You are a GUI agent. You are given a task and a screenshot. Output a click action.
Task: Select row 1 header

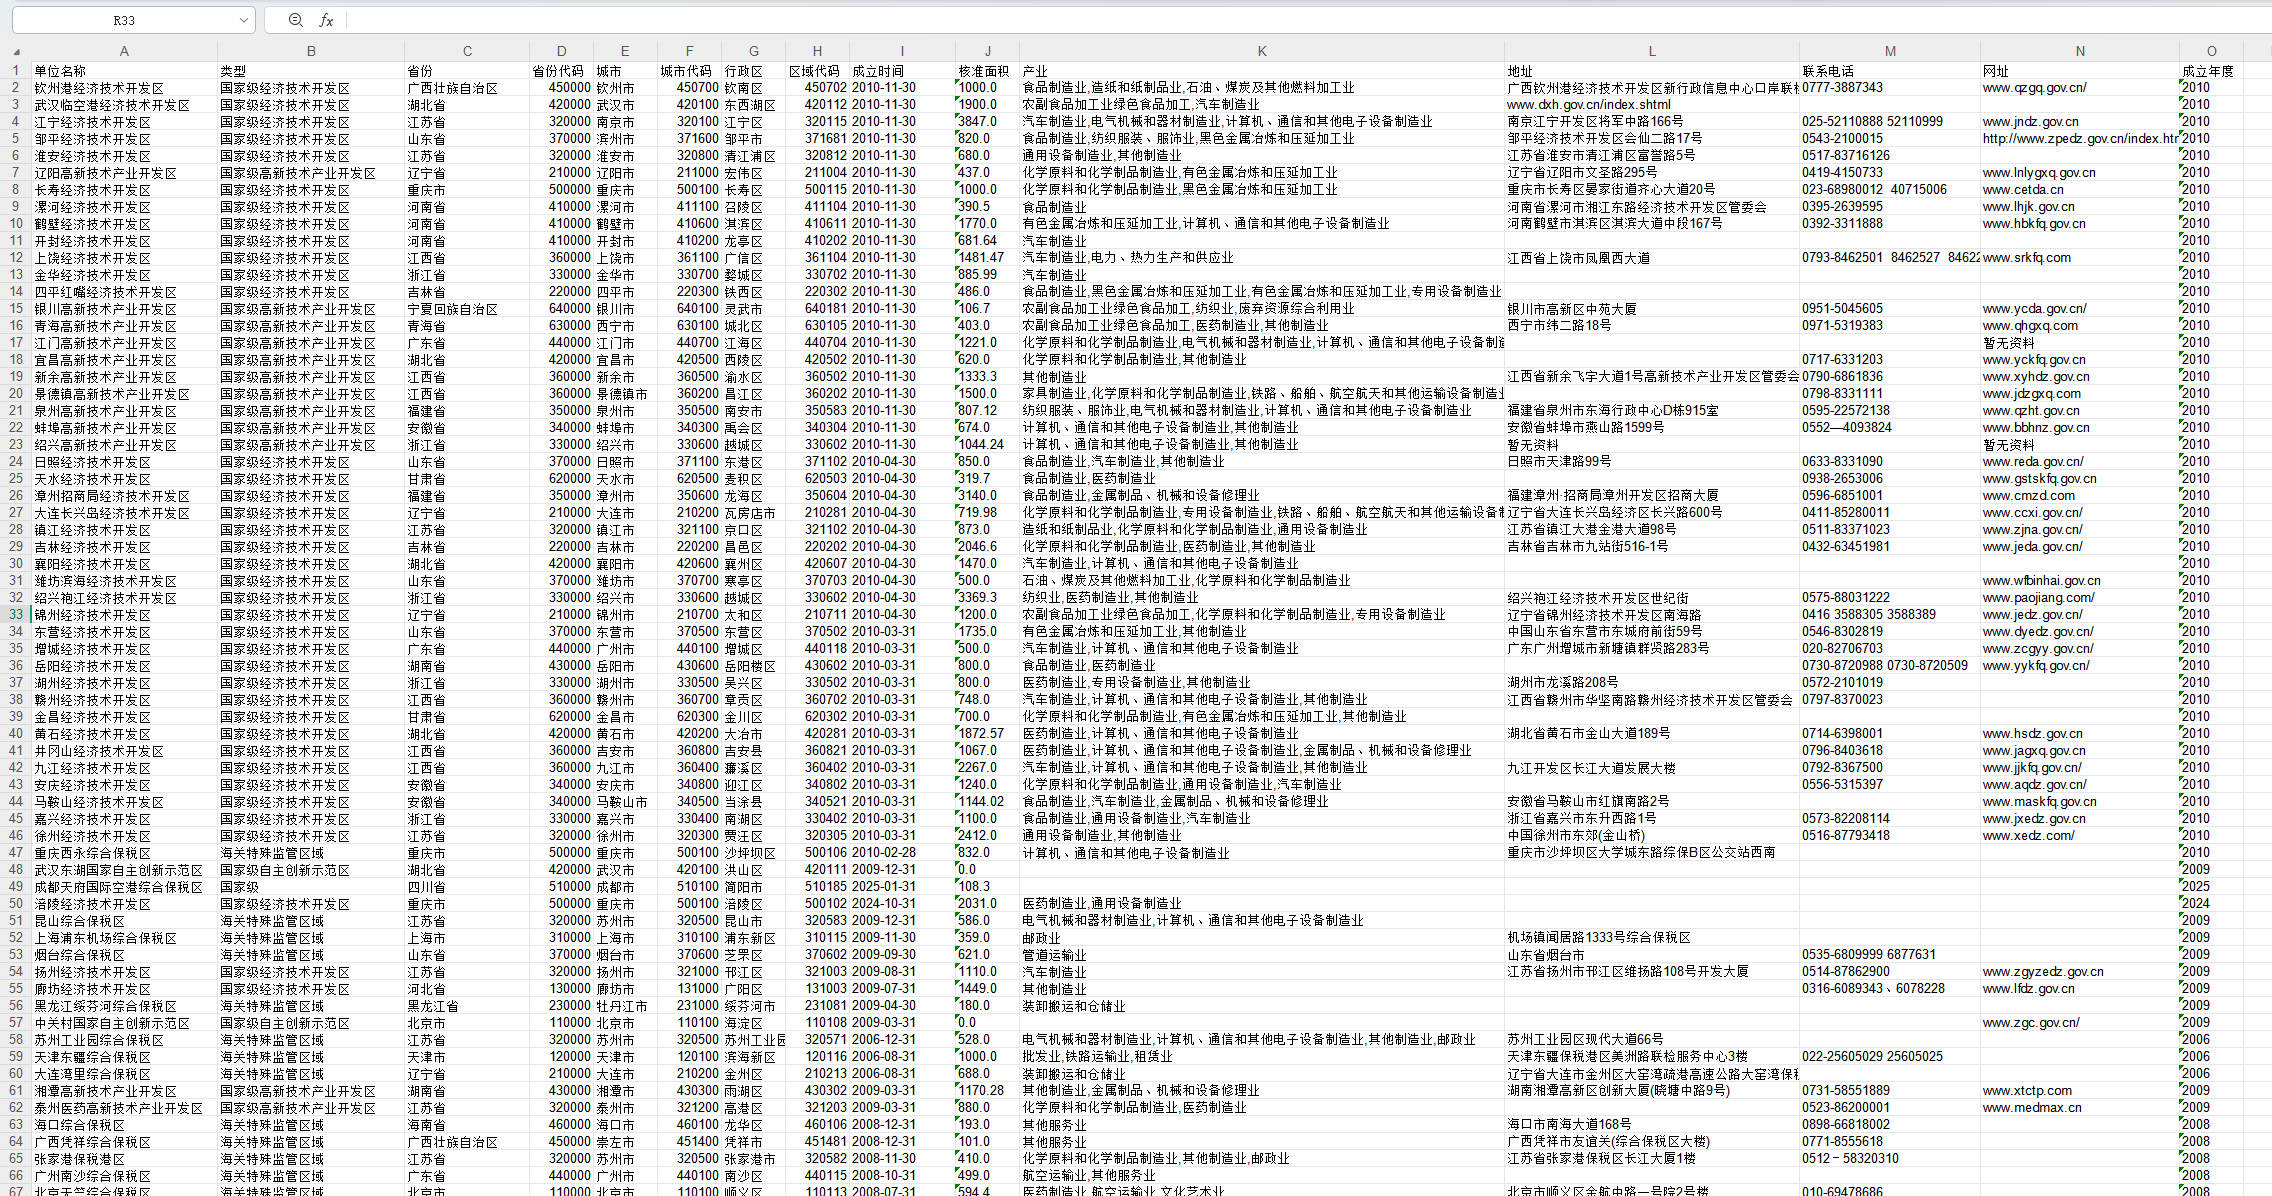(16, 71)
